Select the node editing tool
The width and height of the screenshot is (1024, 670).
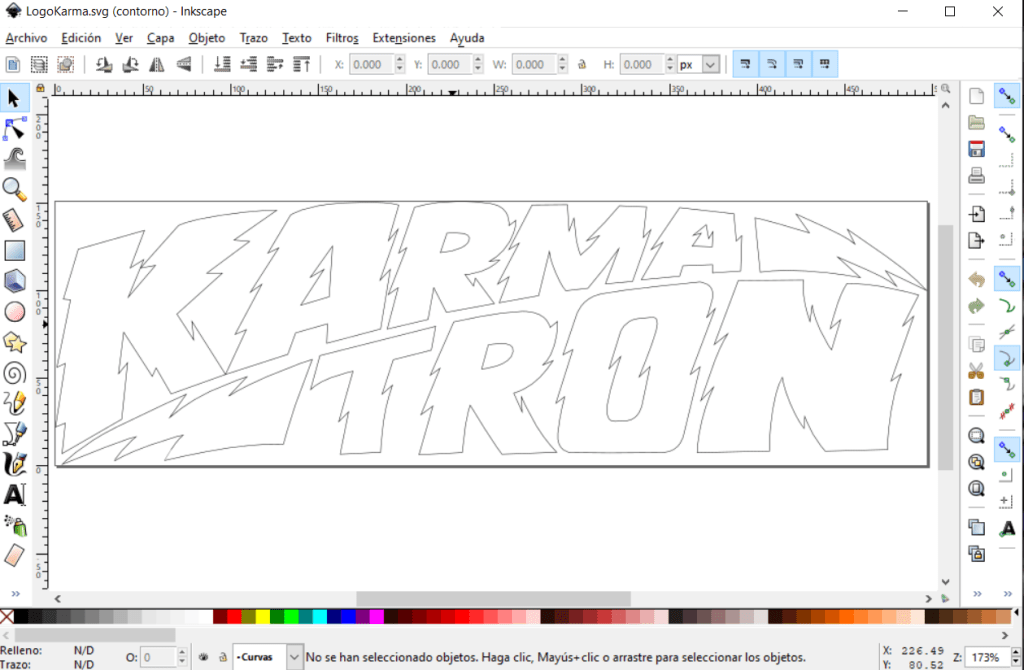point(15,127)
